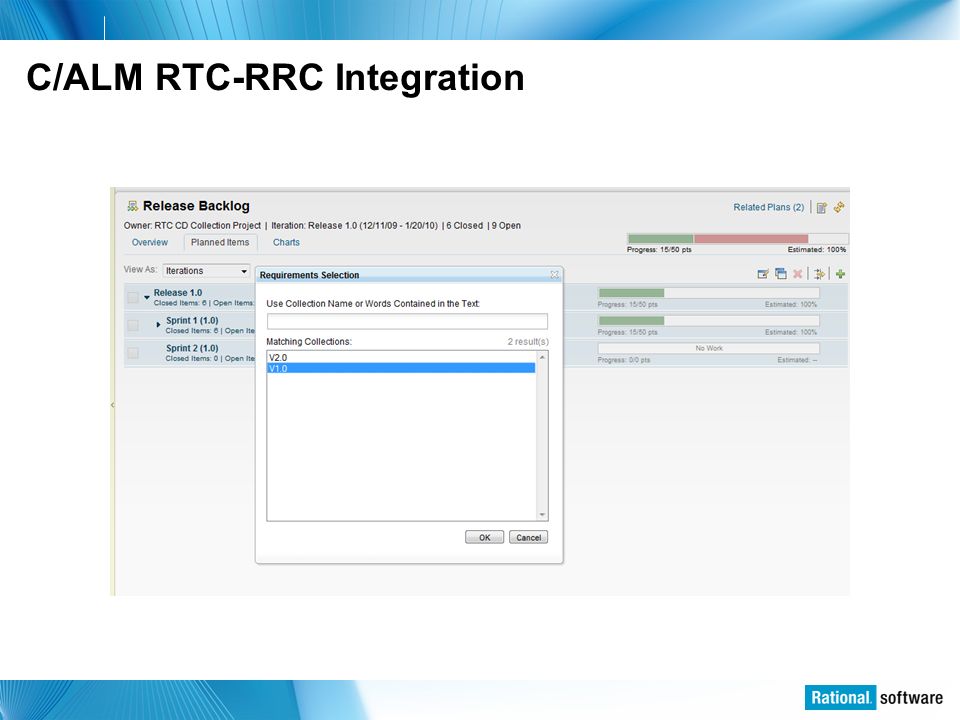The height and width of the screenshot is (720, 960).
Task: Collapse the Release 1.0 tree node
Action: (147, 297)
